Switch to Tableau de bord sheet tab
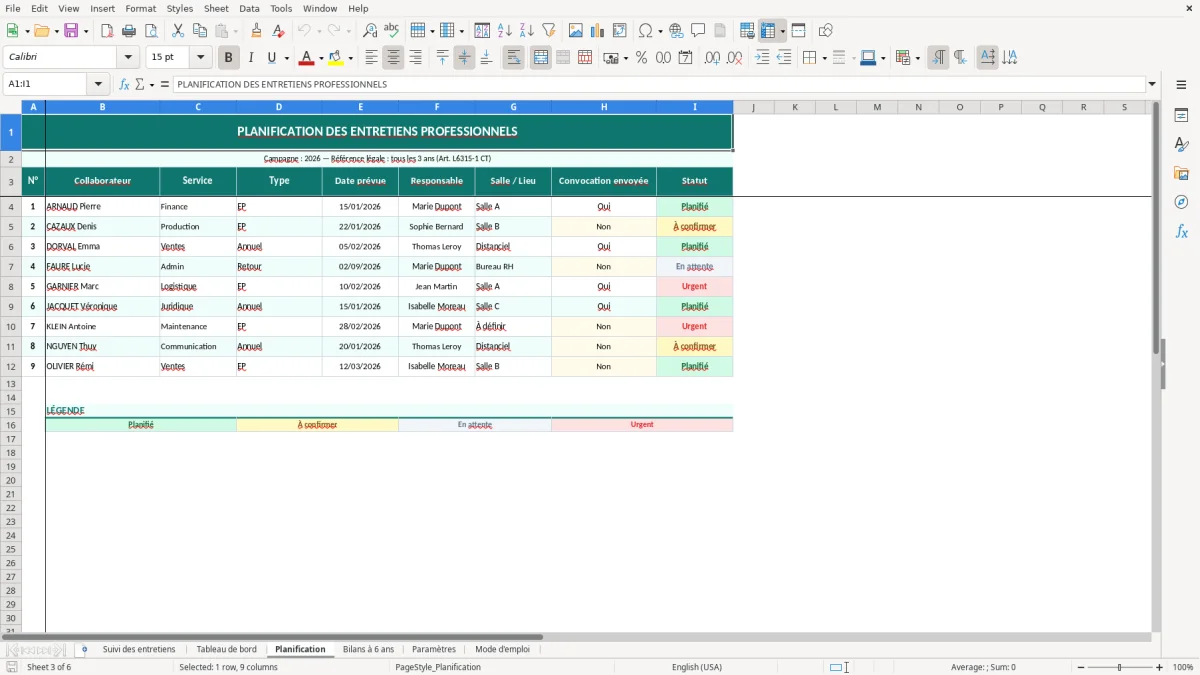 227,649
